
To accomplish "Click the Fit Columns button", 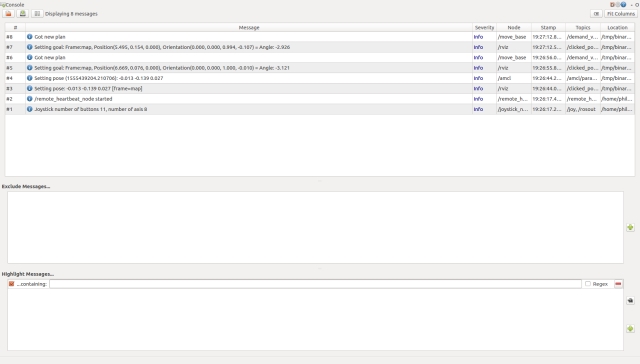I will tap(621, 13).
